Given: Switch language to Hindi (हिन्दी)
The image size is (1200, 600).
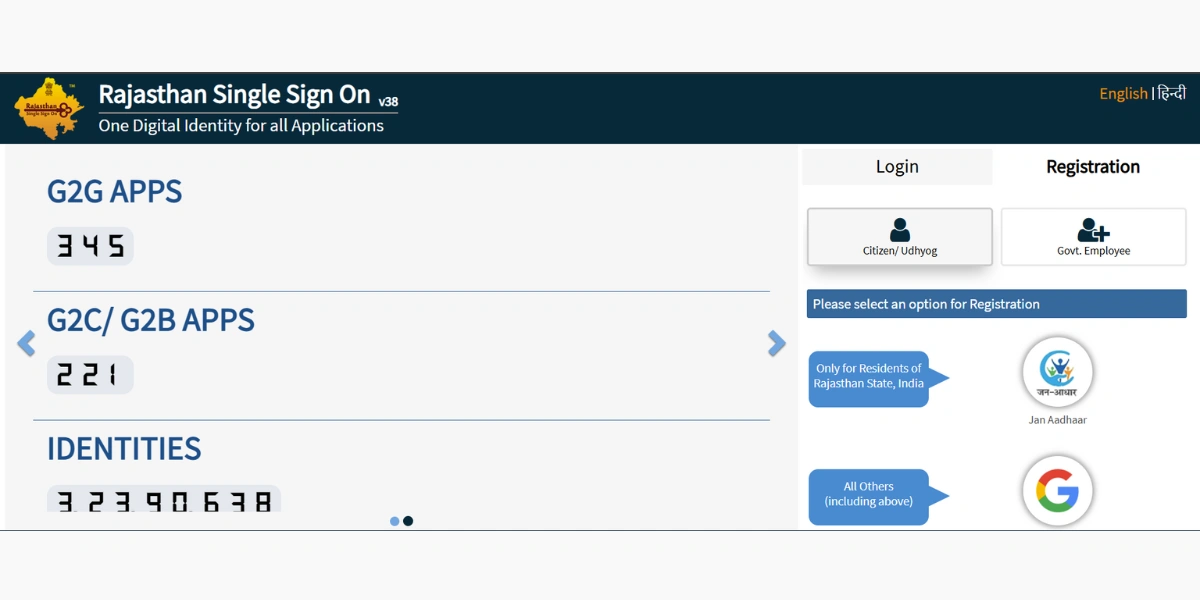Looking at the screenshot, I should 1171,93.
